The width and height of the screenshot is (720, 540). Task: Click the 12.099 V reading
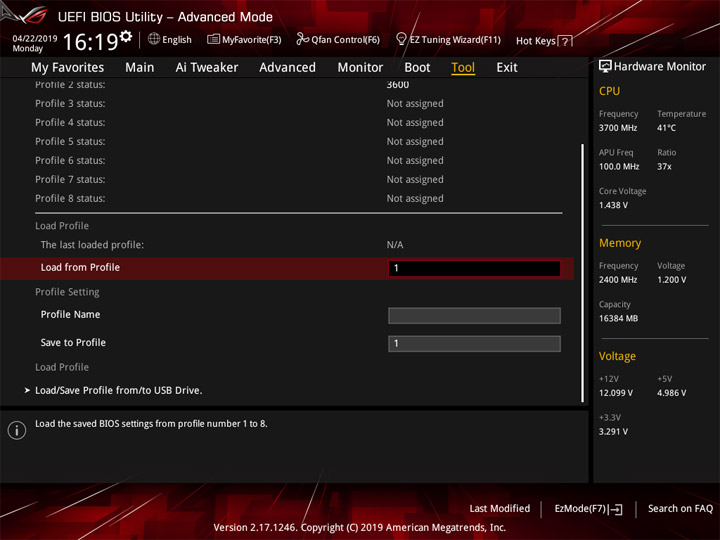pyautogui.click(x=615, y=393)
